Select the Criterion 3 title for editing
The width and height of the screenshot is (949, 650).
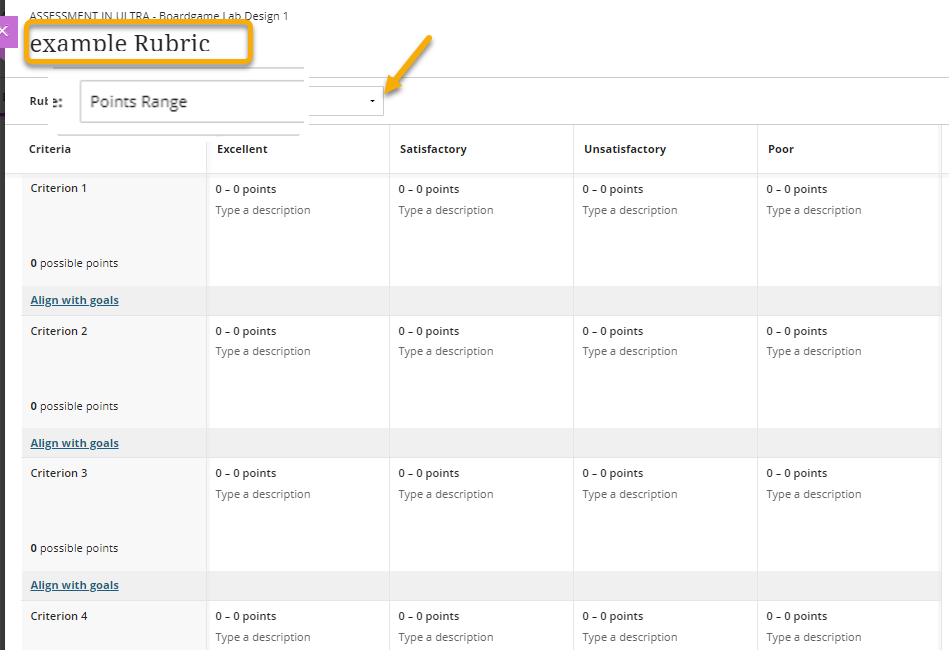(x=58, y=472)
